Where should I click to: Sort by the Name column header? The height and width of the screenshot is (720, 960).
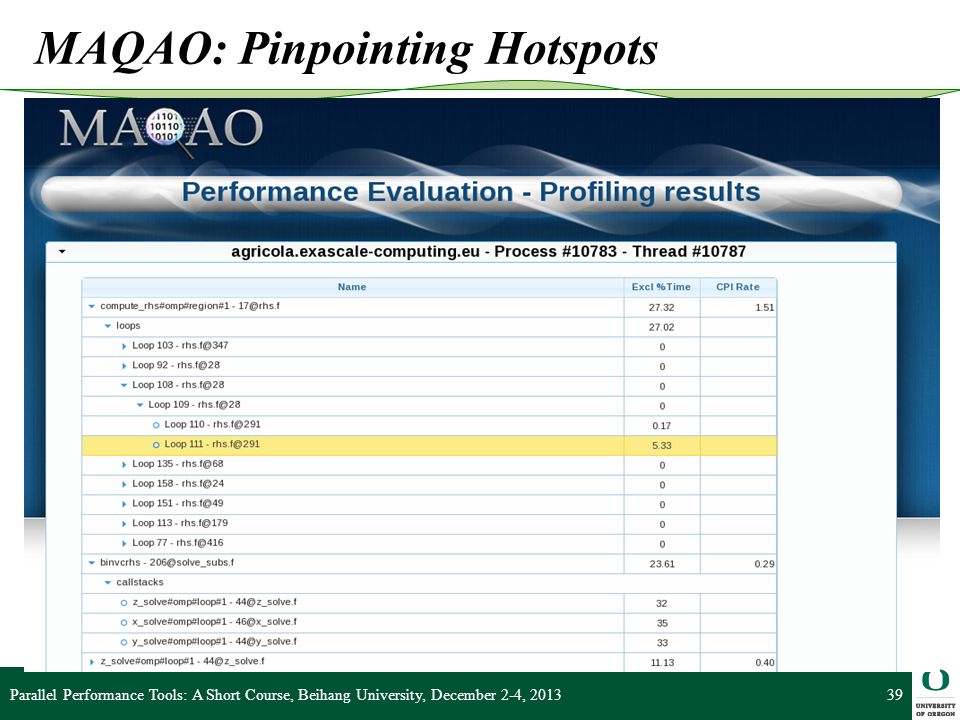352,287
